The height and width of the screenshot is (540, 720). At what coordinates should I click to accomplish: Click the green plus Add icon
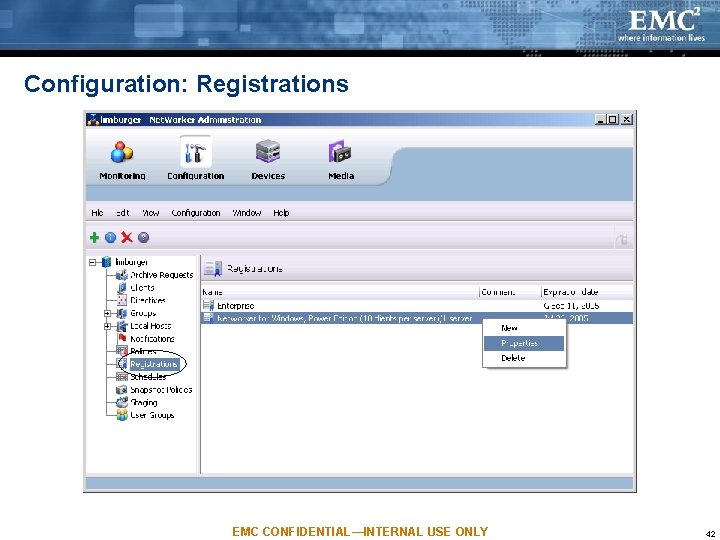pyautogui.click(x=94, y=237)
